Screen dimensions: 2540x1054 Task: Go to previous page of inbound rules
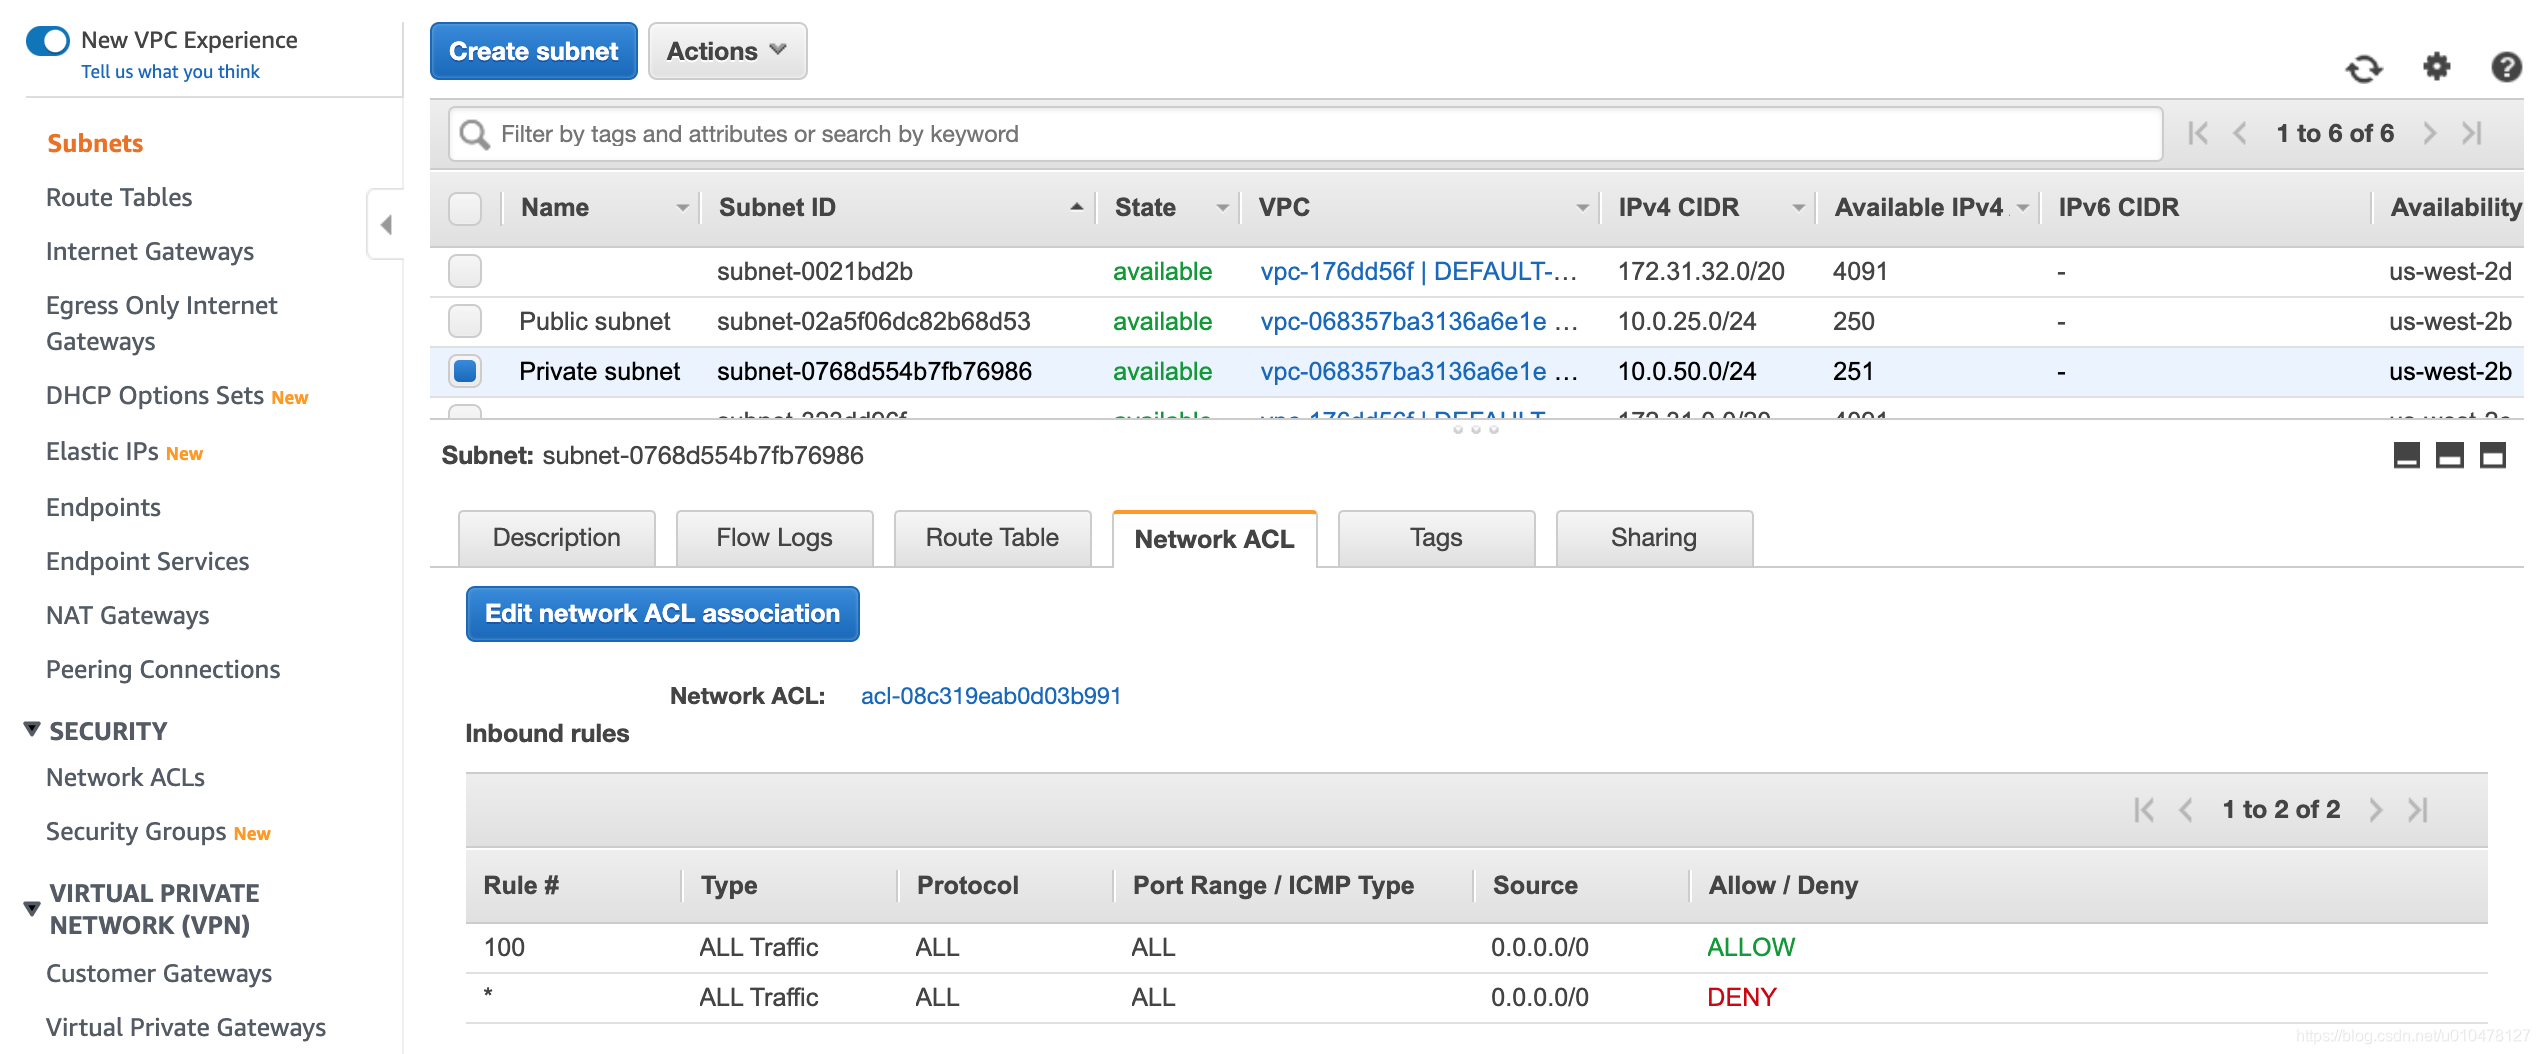[x=2187, y=809]
